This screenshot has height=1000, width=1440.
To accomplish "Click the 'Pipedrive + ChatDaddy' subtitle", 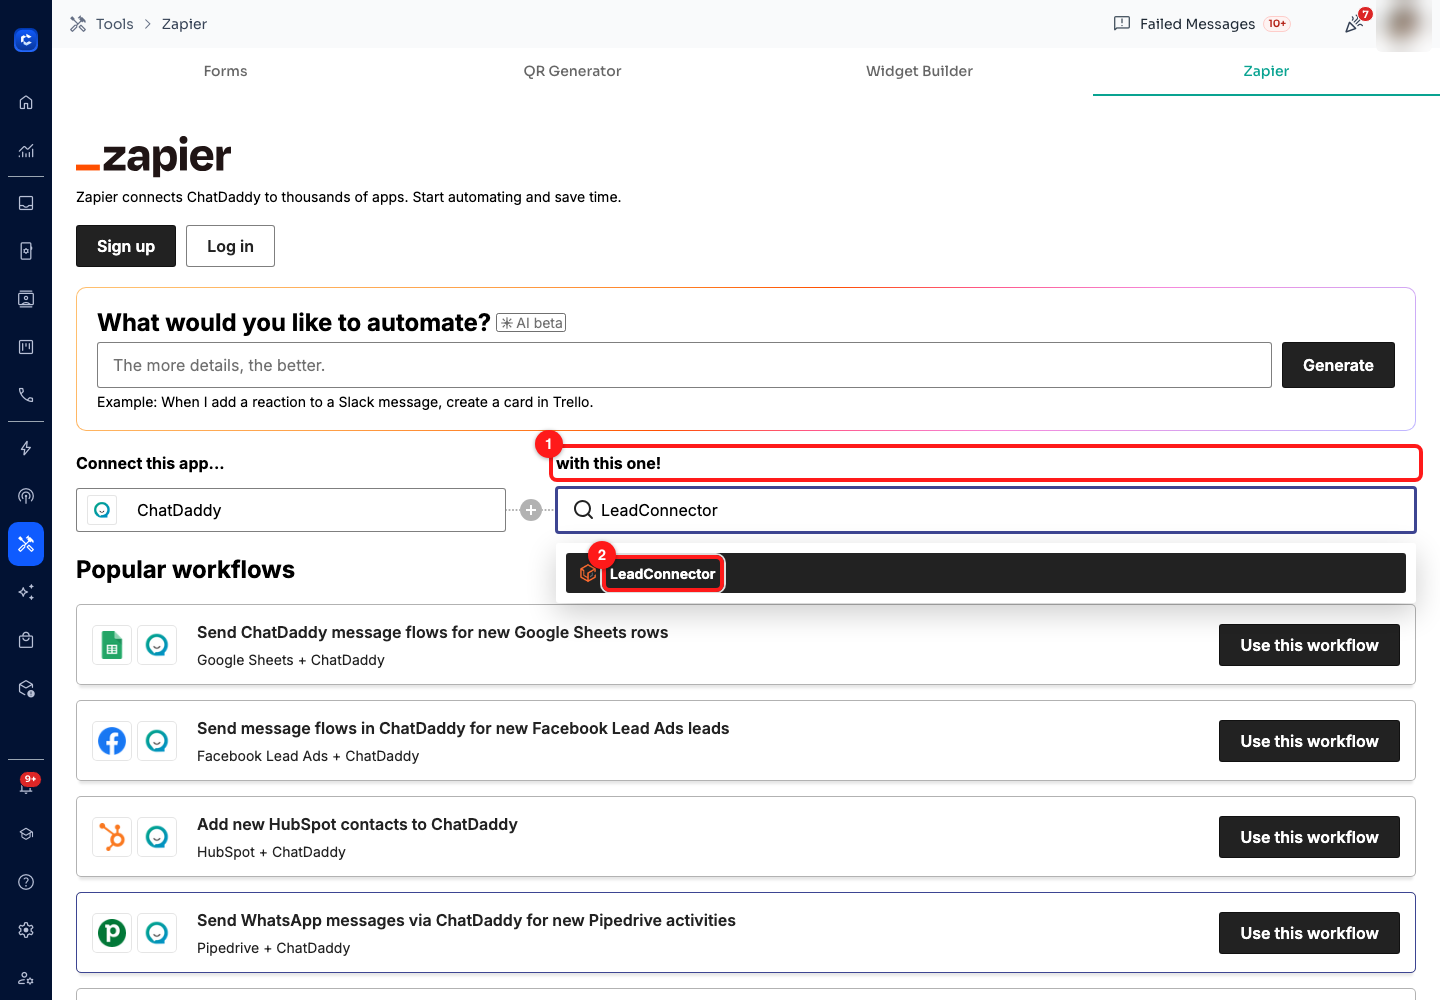I will point(273,948).
